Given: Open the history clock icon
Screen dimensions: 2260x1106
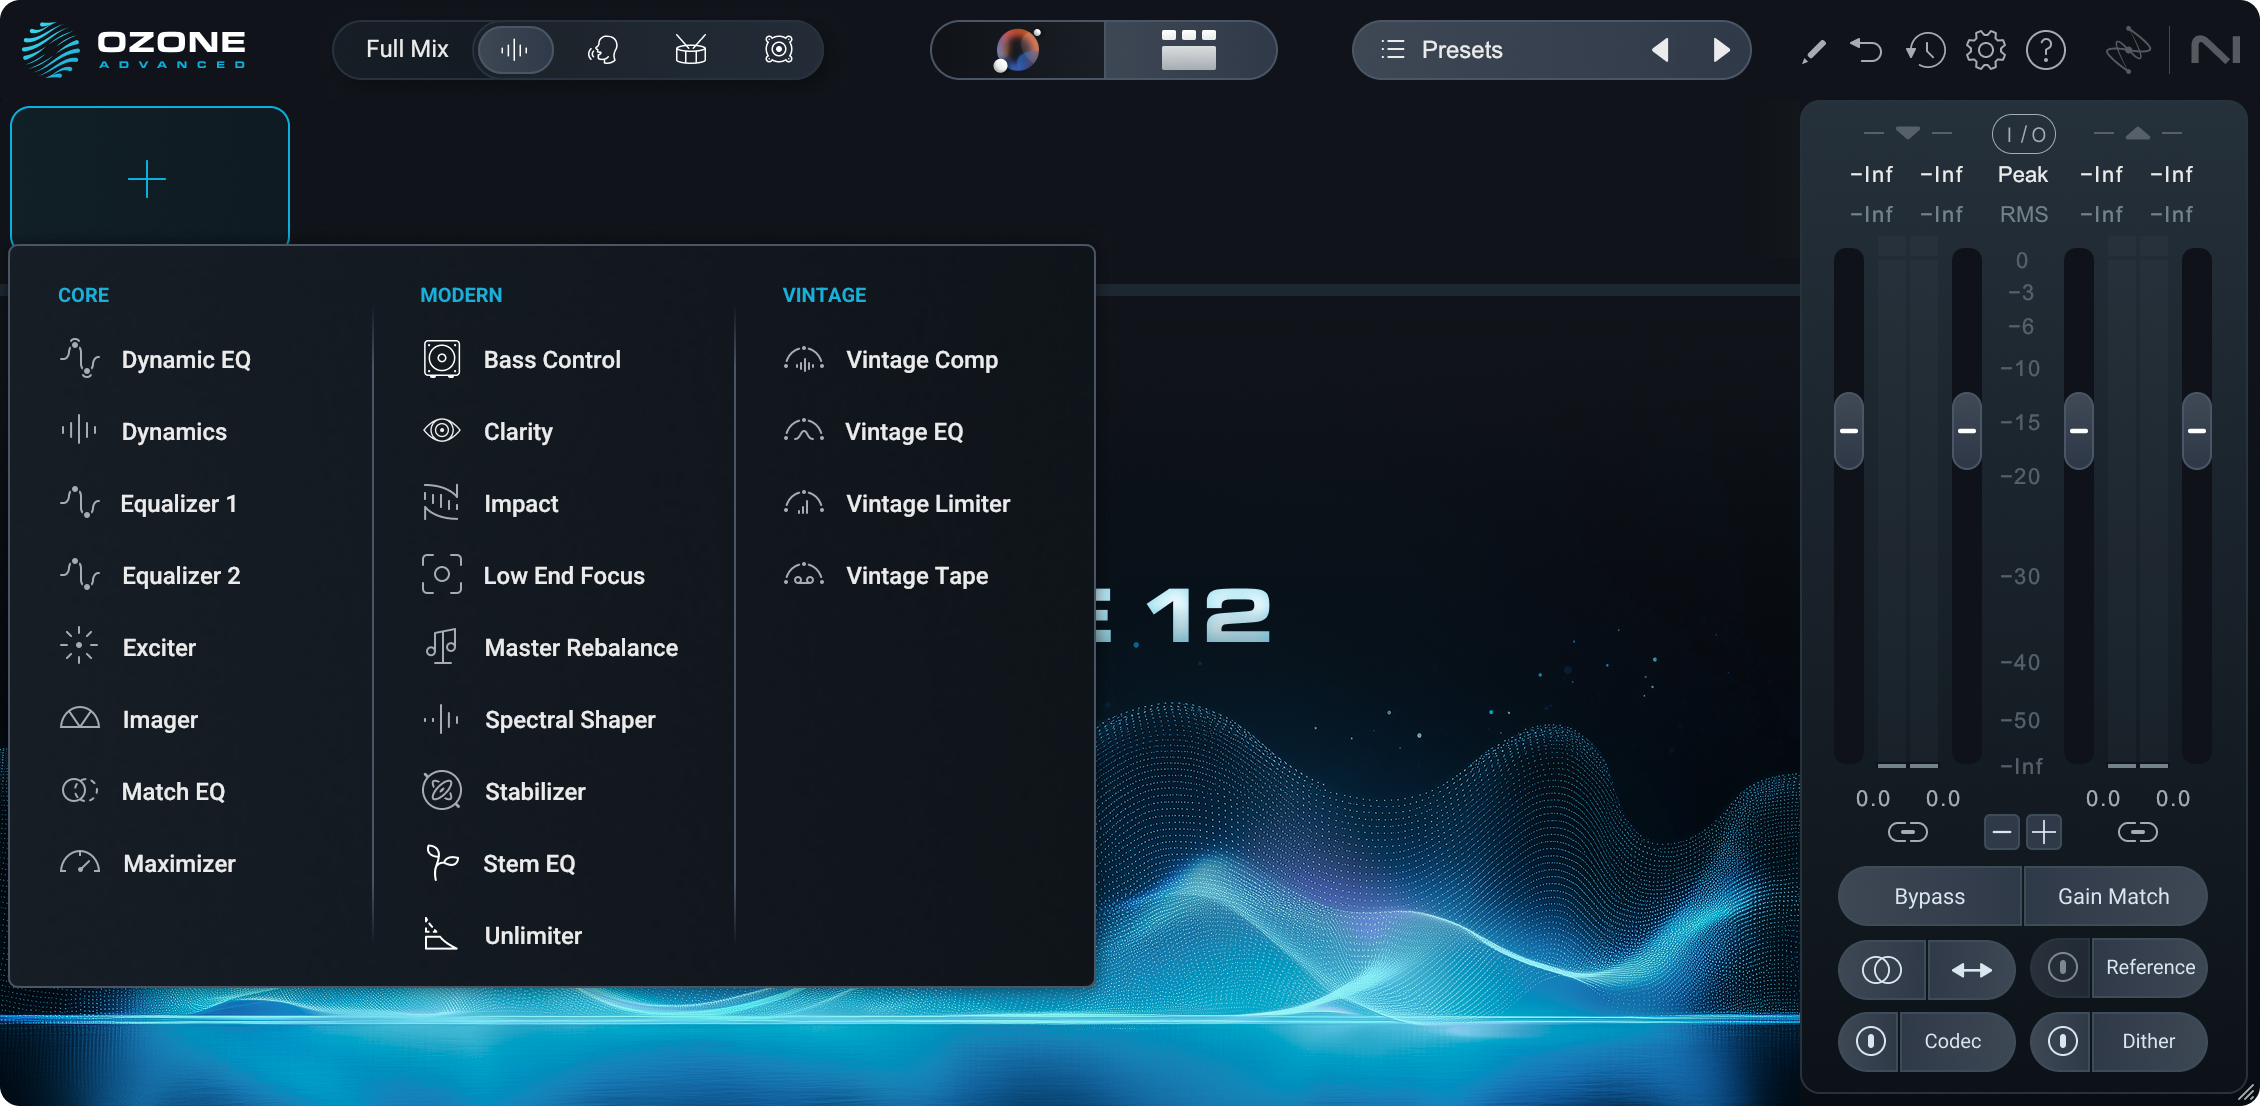Looking at the screenshot, I should coord(1925,50).
